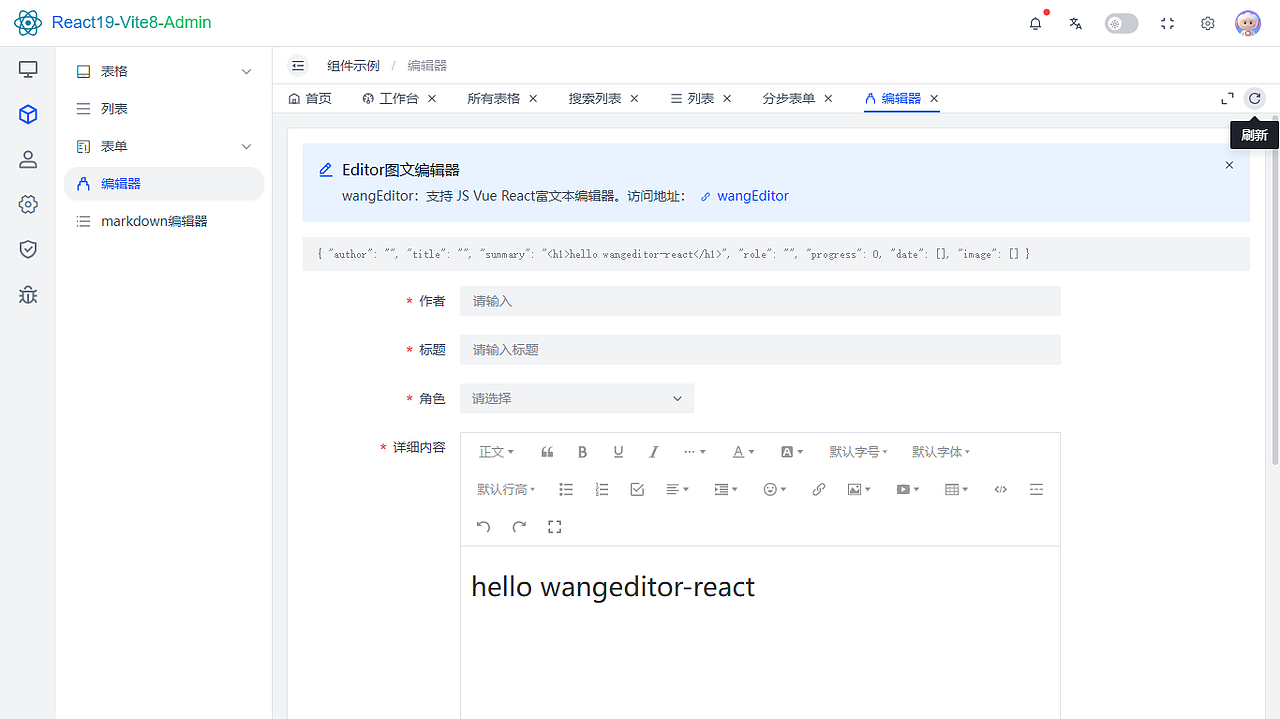Image resolution: width=1280 pixels, height=719 pixels.
Task: Switch the editor to fullscreen mode
Action: coord(555,526)
